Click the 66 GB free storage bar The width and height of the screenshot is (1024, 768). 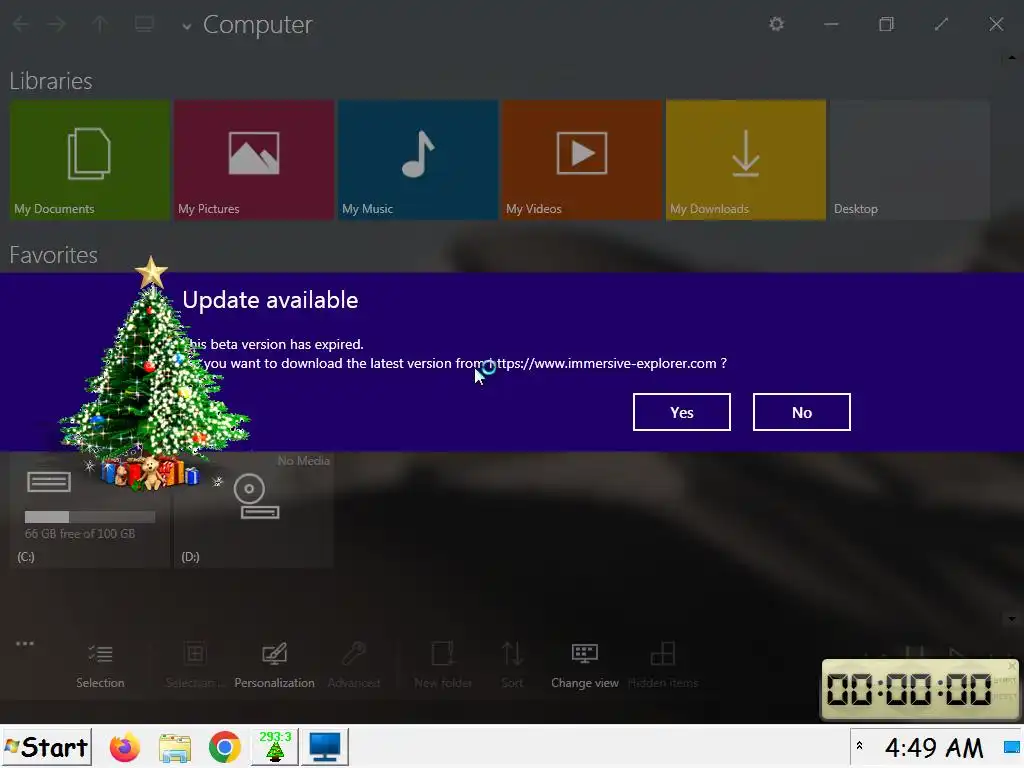tap(89, 517)
